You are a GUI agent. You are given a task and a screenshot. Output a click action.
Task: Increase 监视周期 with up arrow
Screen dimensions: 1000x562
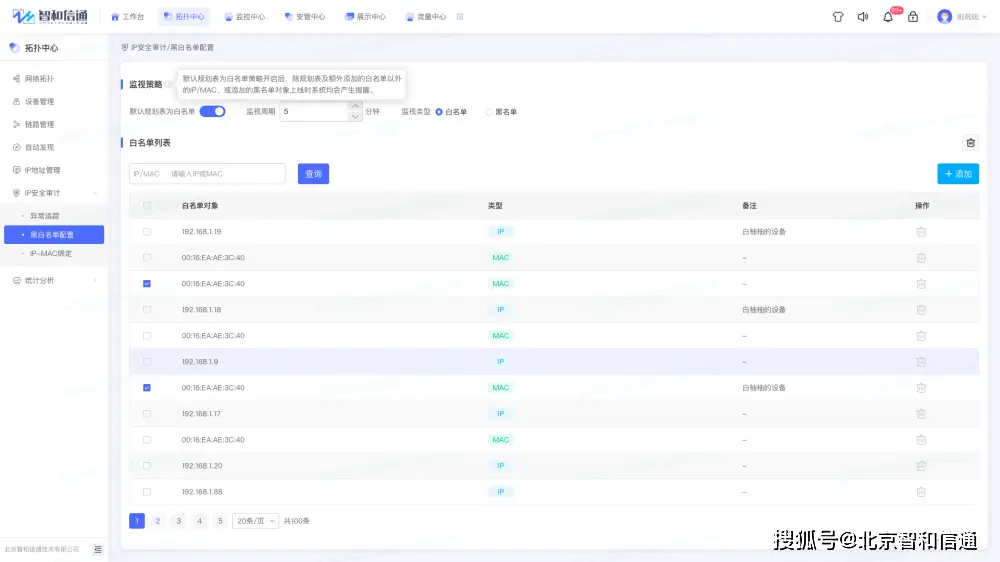click(355, 107)
